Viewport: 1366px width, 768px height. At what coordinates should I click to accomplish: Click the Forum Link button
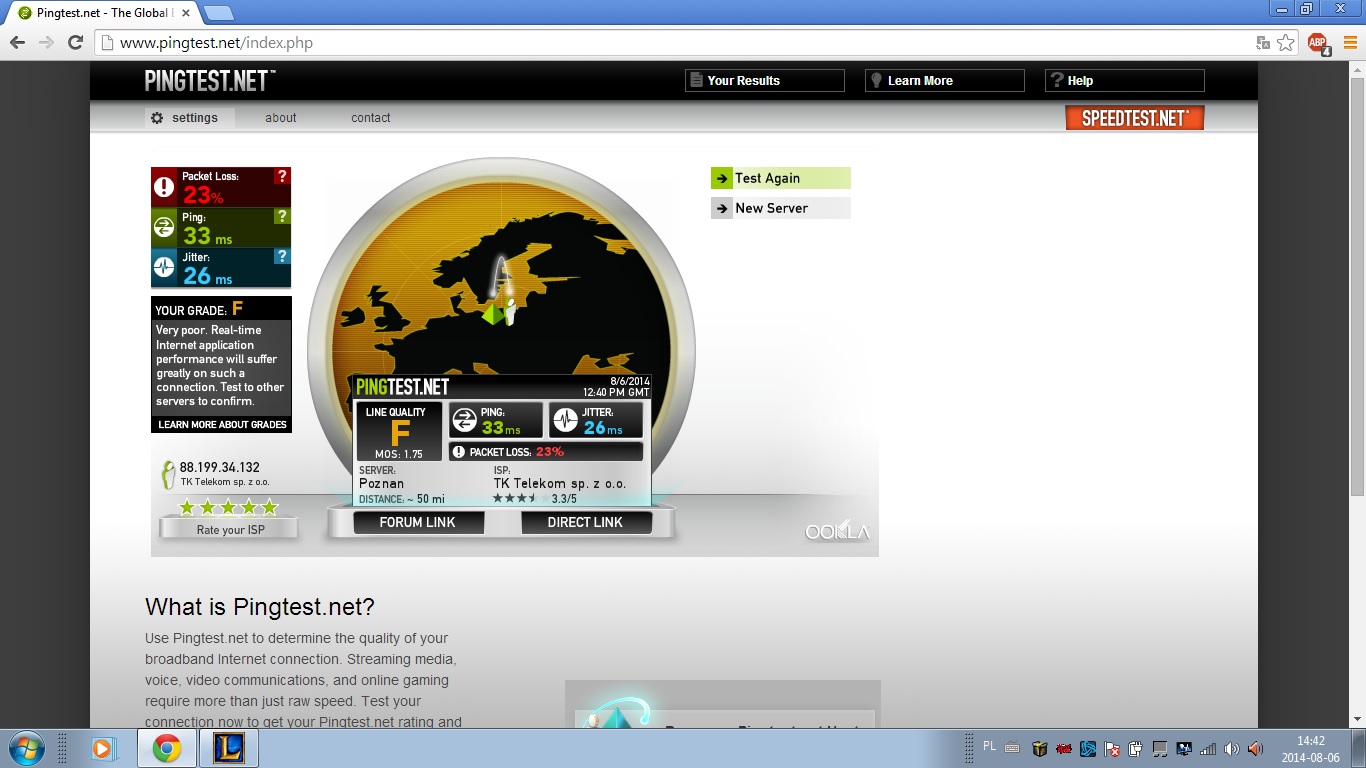coord(418,522)
